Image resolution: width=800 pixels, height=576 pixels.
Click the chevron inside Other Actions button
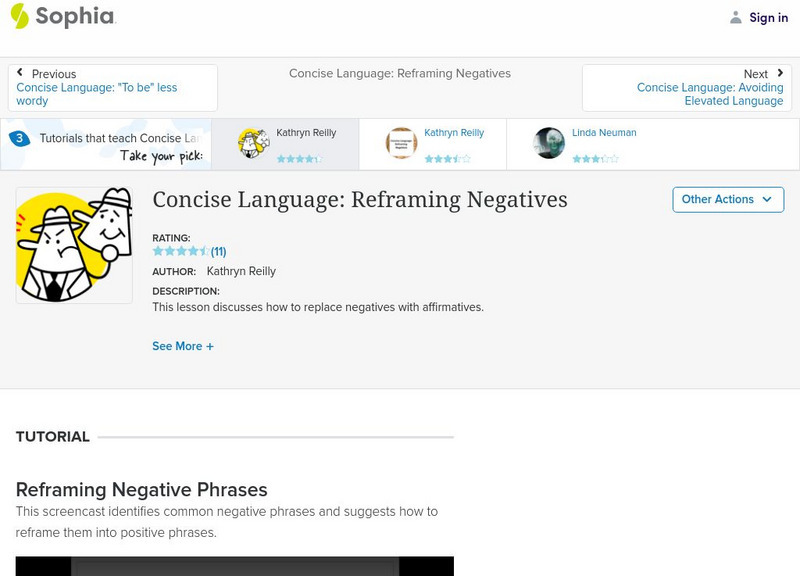(x=768, y=199)
